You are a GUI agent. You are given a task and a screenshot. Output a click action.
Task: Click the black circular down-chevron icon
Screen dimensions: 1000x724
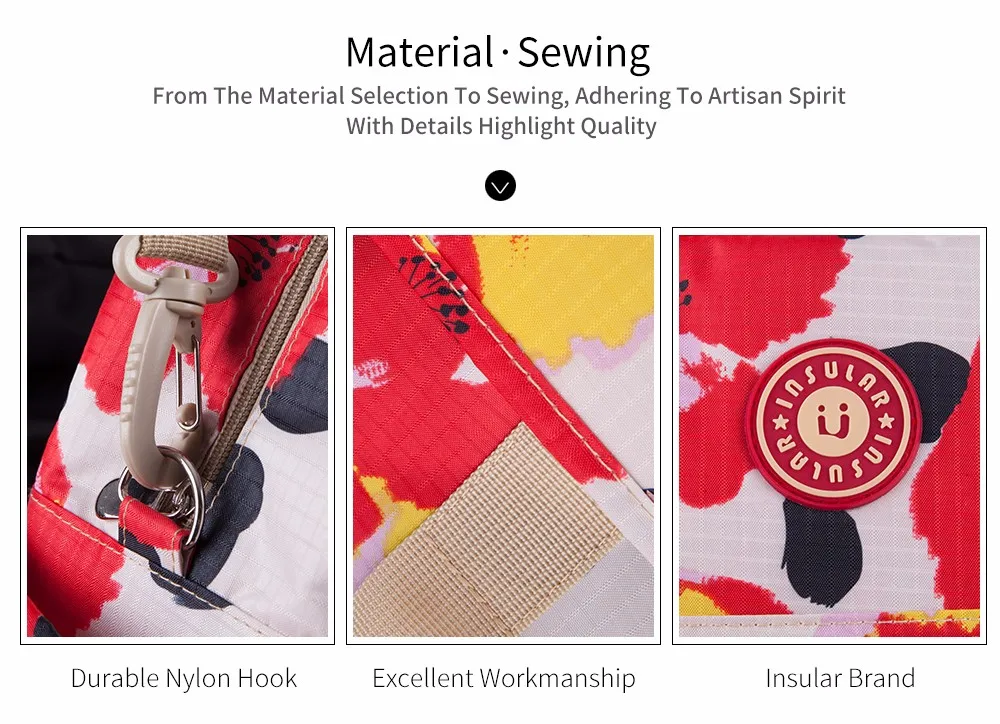(x=500, y=186)
